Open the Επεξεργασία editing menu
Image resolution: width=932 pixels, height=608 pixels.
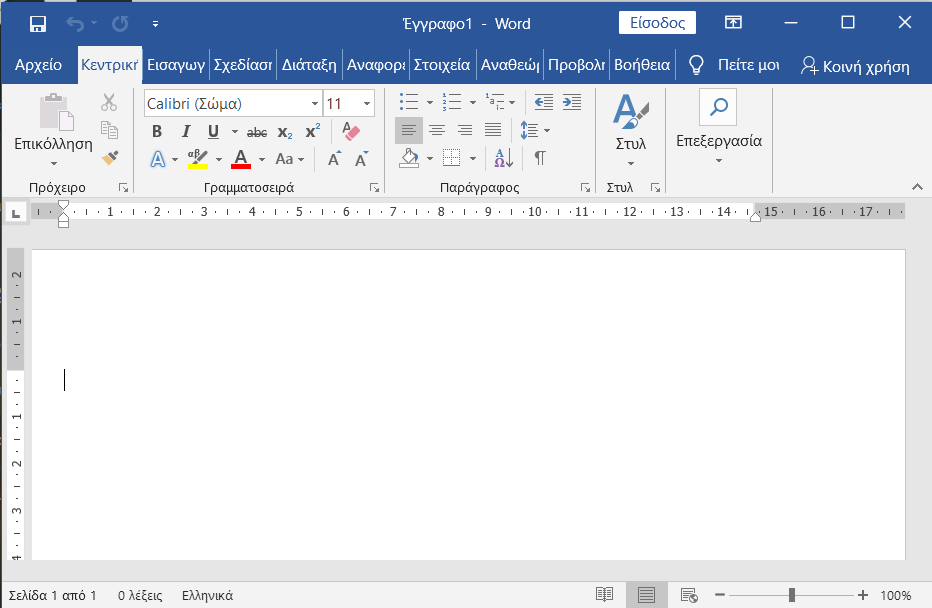click(x=719, y=127)
